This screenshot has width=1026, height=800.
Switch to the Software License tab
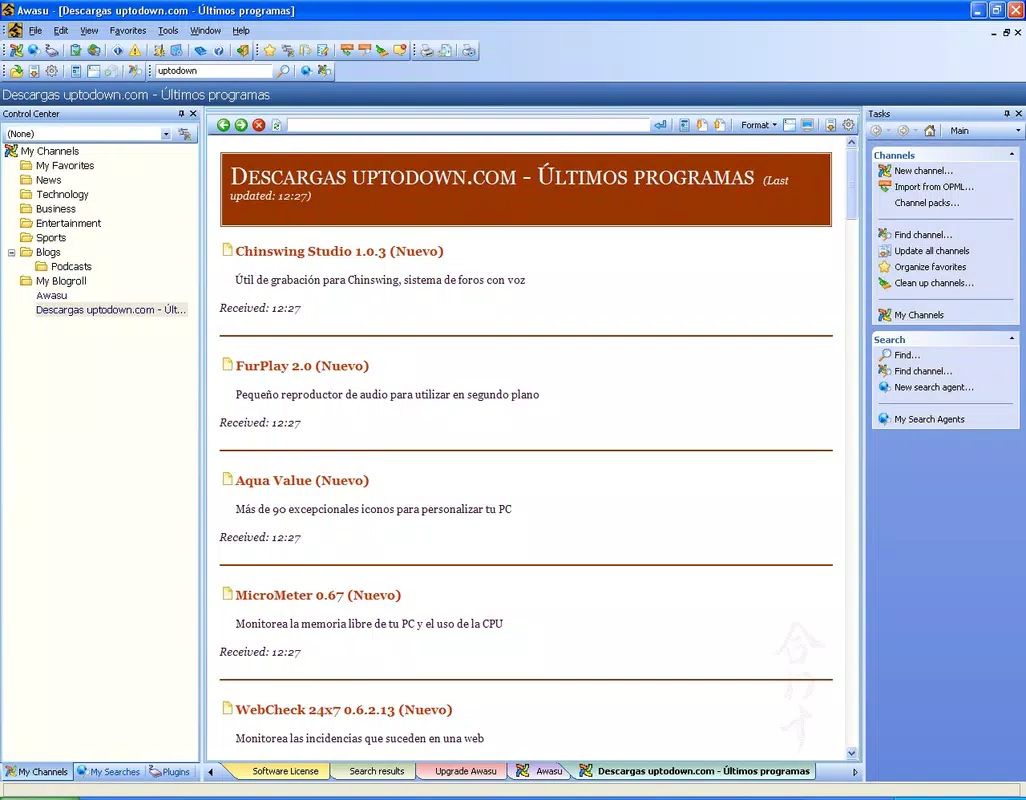click(285, 771)
